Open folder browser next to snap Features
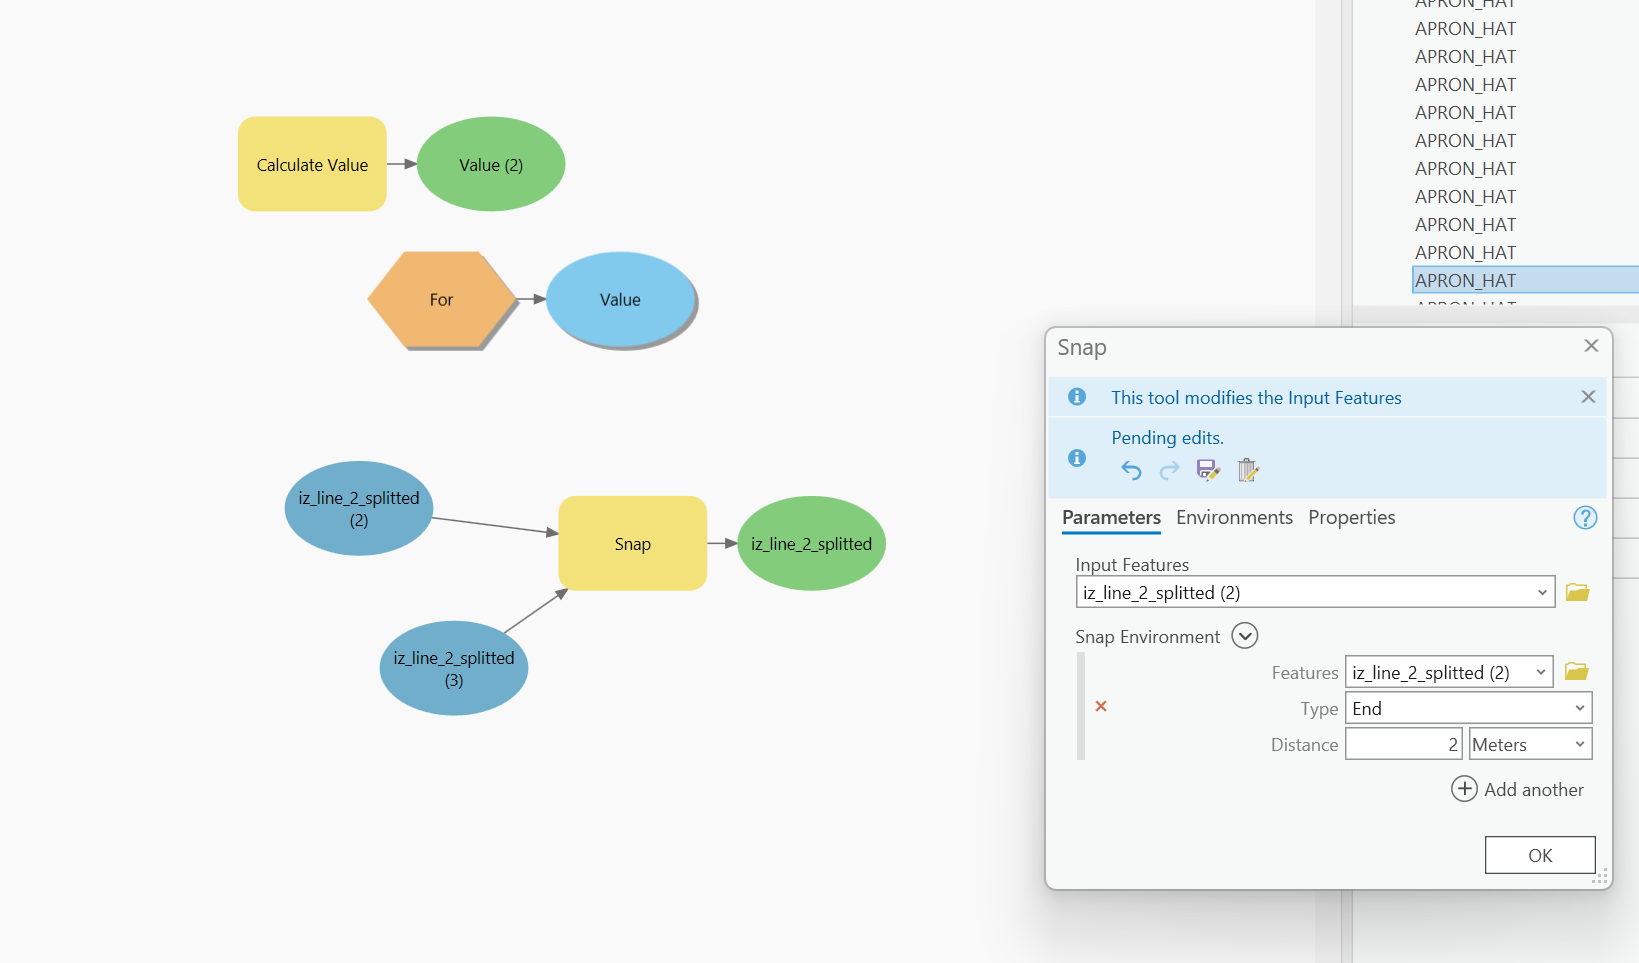Viewport: 1639px width, 963px height. pyautogui.click(x=1576, y=671)
